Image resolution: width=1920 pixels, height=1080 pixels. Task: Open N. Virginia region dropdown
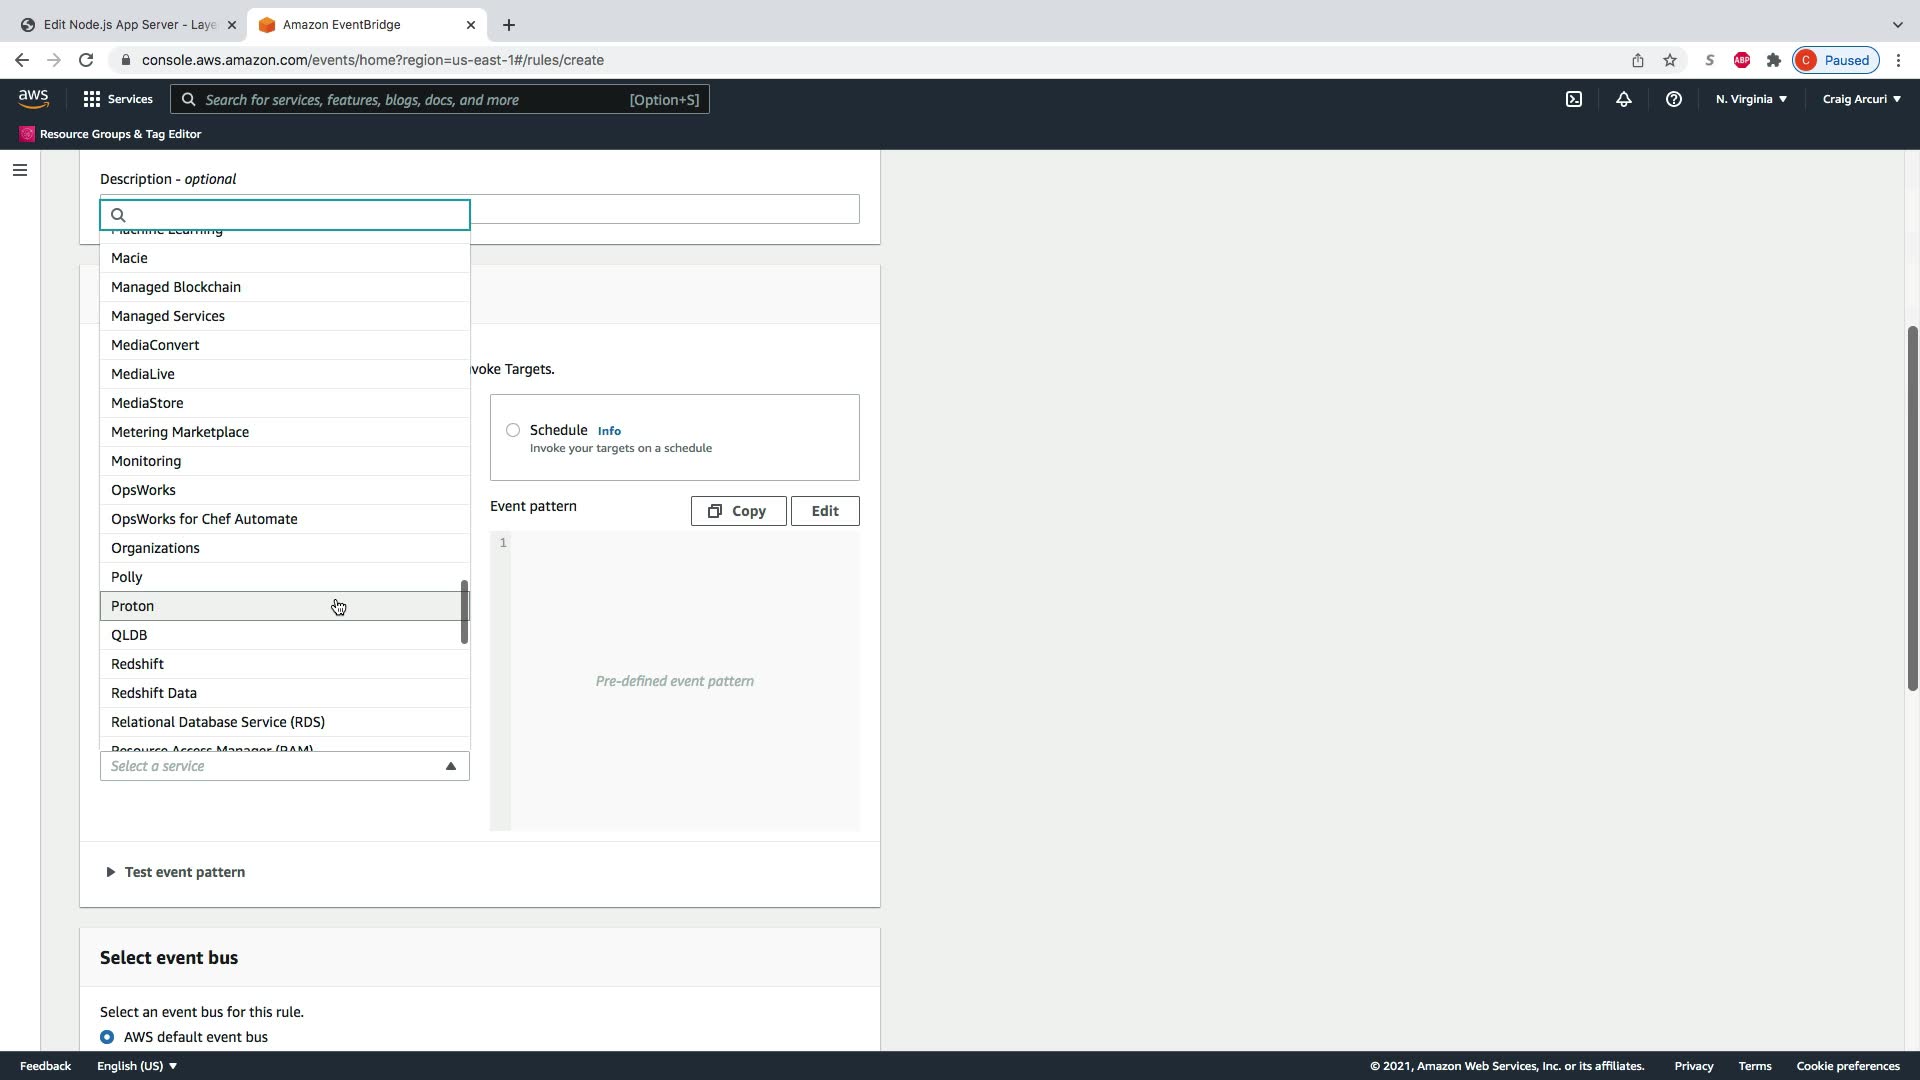point(1751,99)
